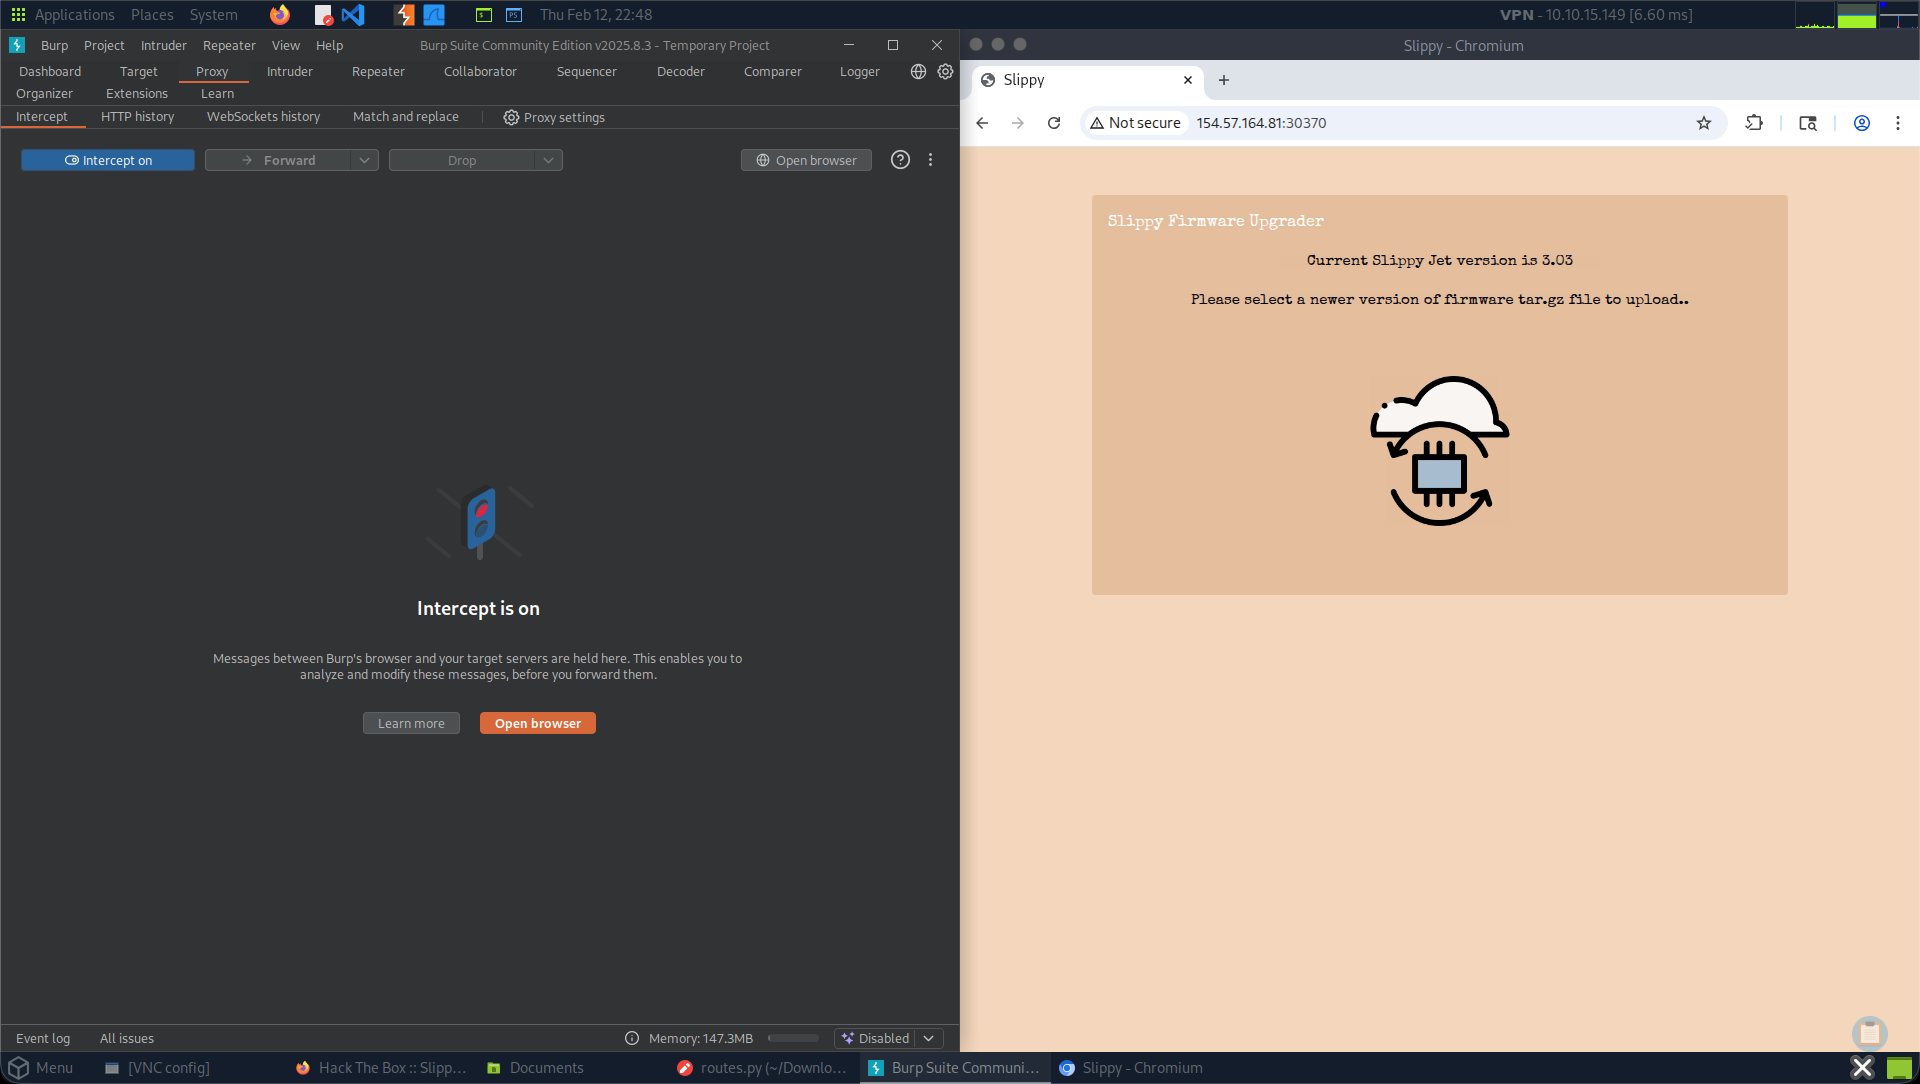The image size is (1920, 1084).
Task: Click Burp settings gear icon
Action: [x=945, y=72]
